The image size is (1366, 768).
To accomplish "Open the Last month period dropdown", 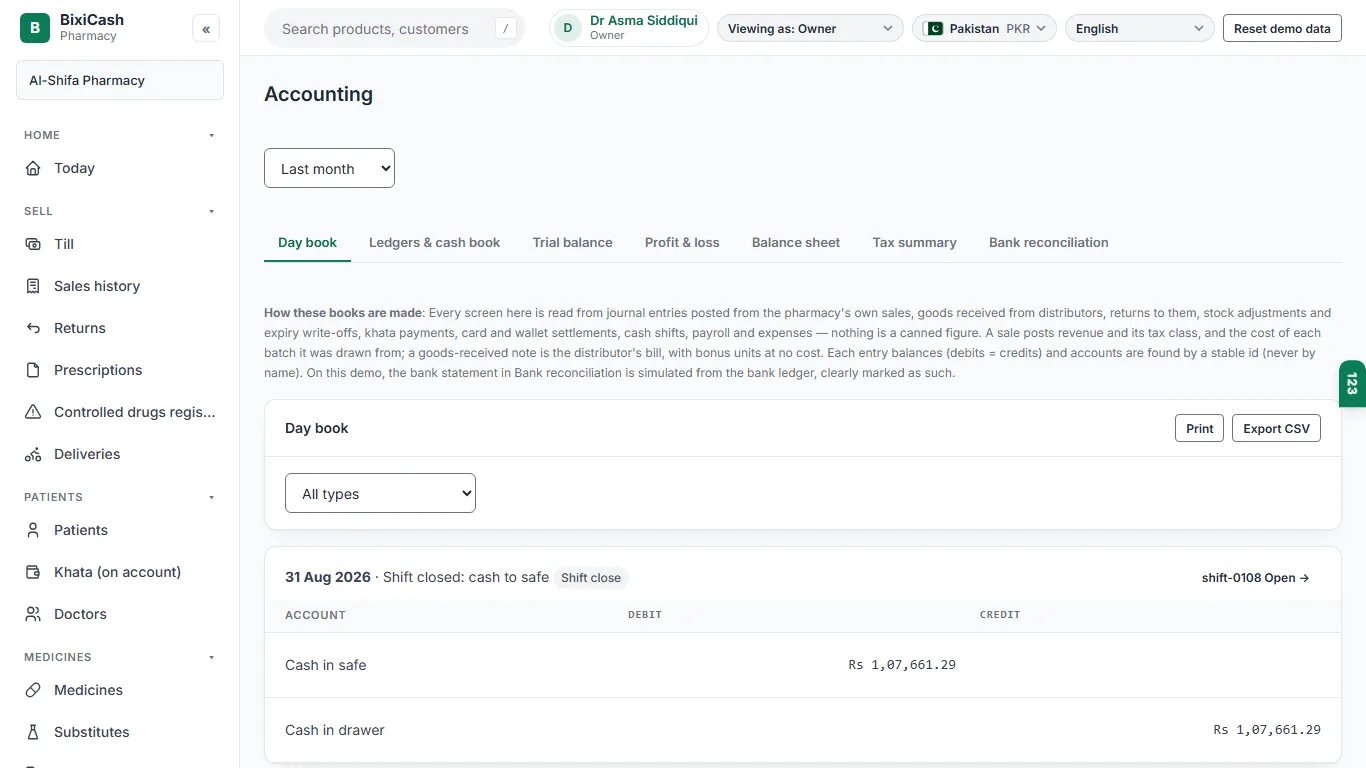I will point(329,168).
